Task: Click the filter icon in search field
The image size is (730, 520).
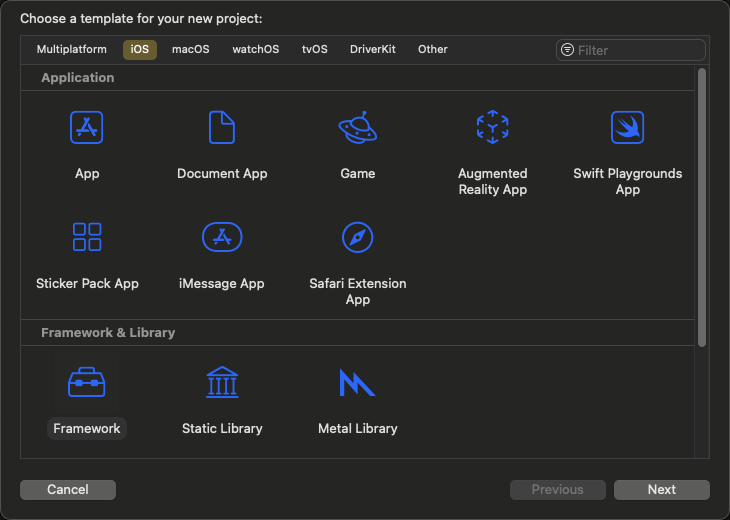Action: pyautogui.click(x=567, y=50)
